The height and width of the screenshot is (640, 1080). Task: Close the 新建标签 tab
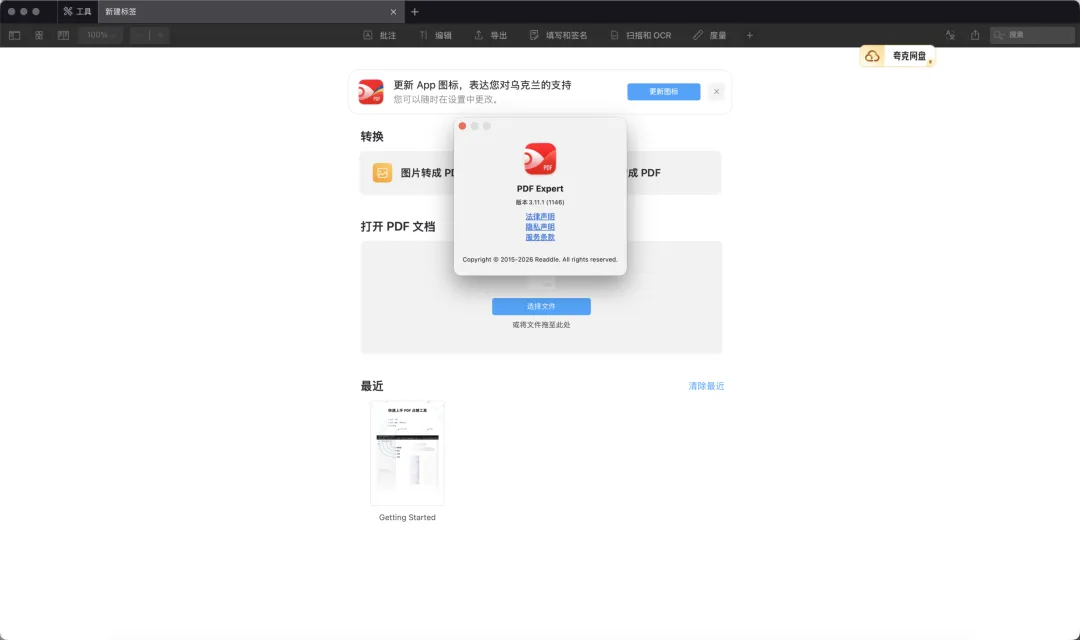coord(393,12)
